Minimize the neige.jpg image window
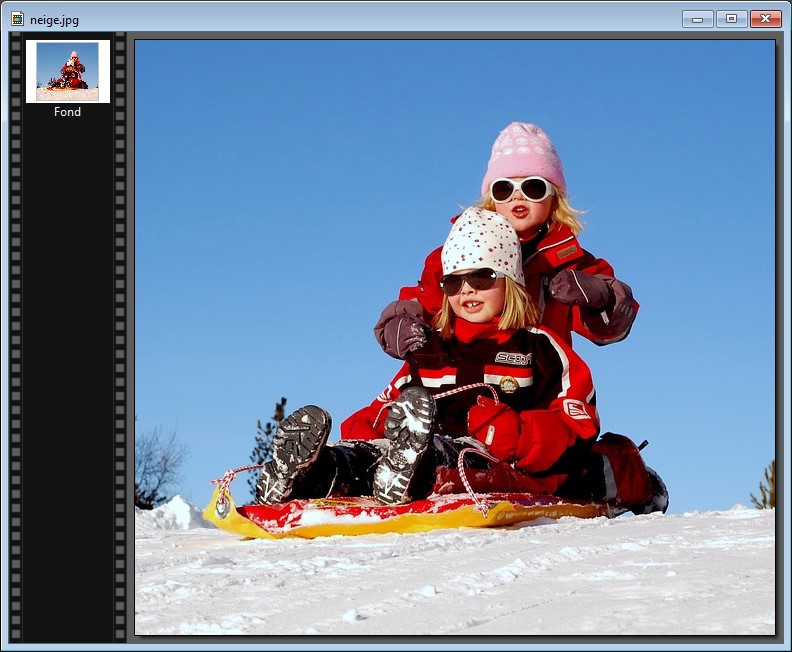This screenshot has width=792, height=652. coord(697,19)
